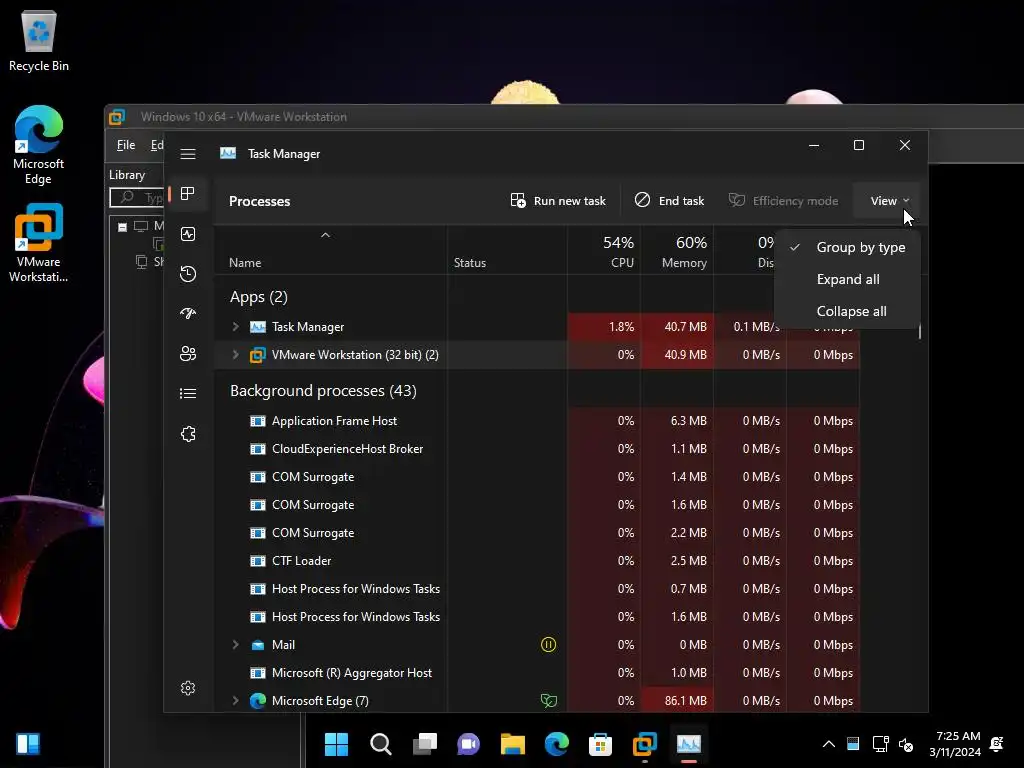Toggle the Group by type option

[848, 248]
